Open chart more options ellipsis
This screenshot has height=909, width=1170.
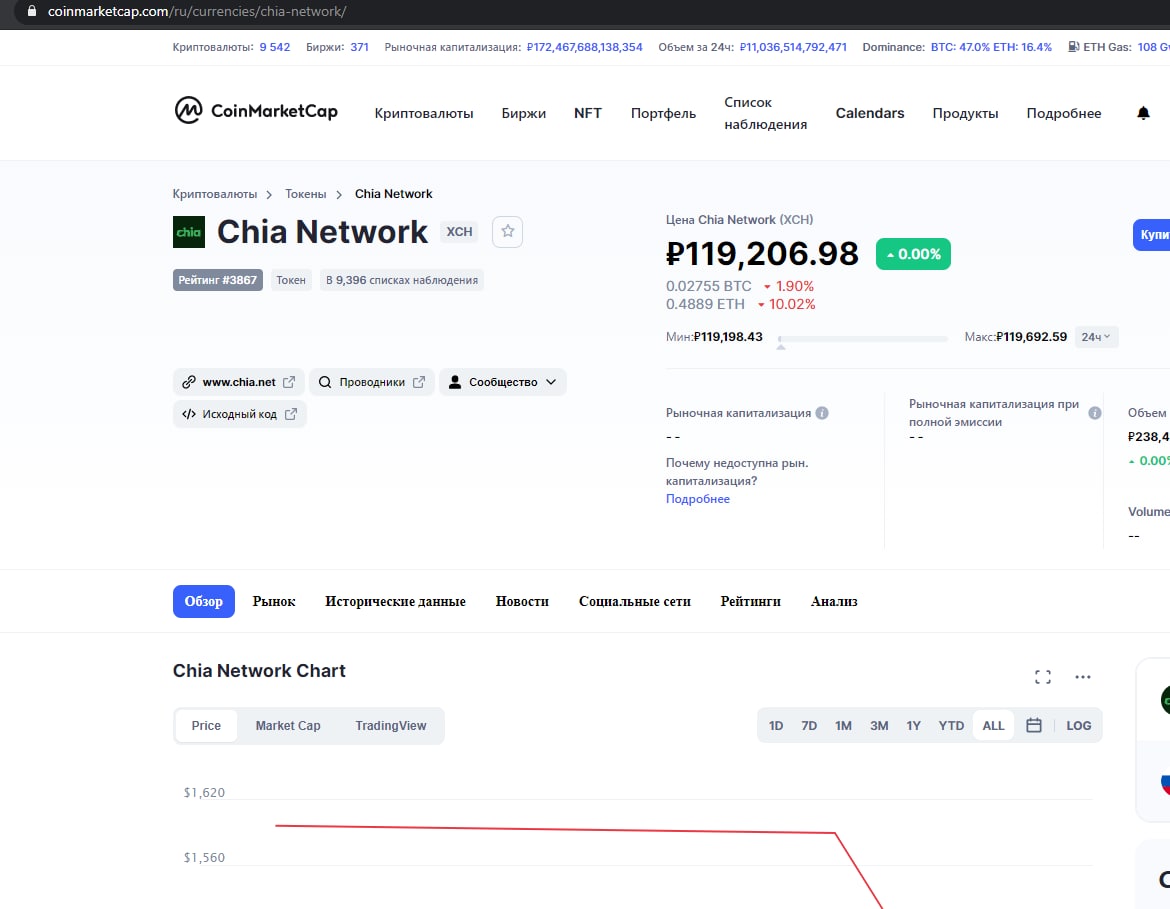1083,677
